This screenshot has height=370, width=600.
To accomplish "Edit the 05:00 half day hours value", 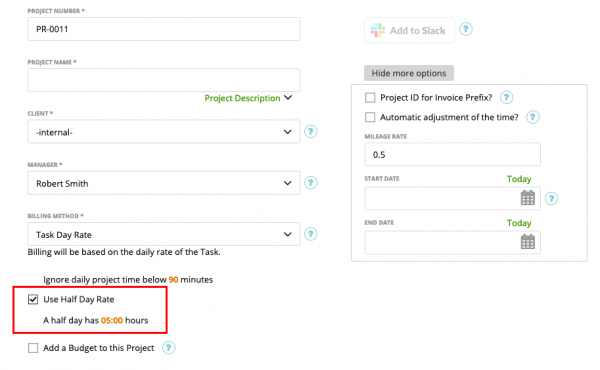I will 112,320.
